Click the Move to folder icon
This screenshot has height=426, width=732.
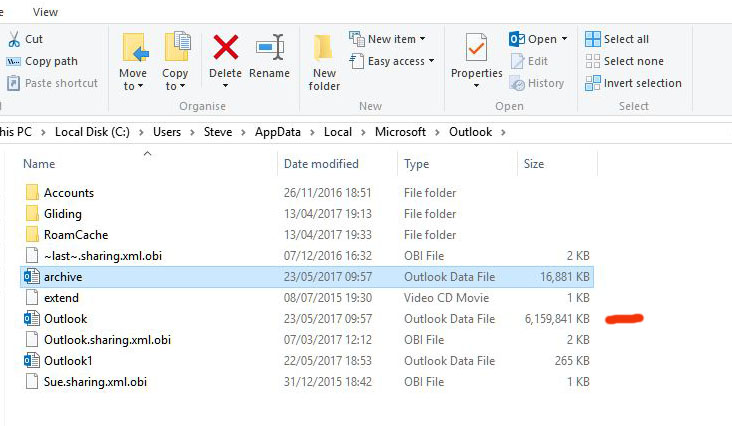(135, 47)
